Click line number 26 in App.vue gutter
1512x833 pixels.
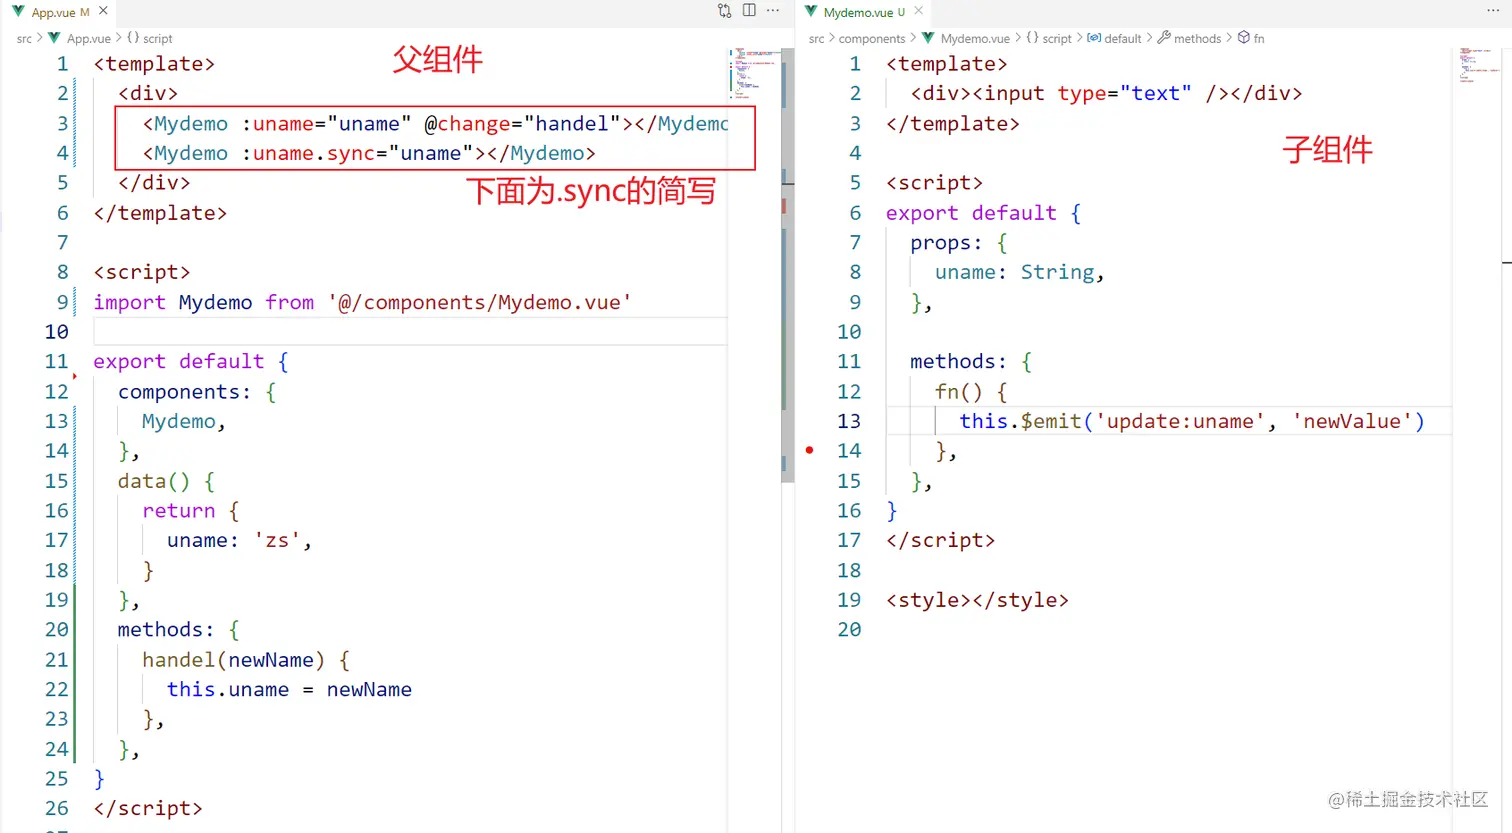point(57,808)
